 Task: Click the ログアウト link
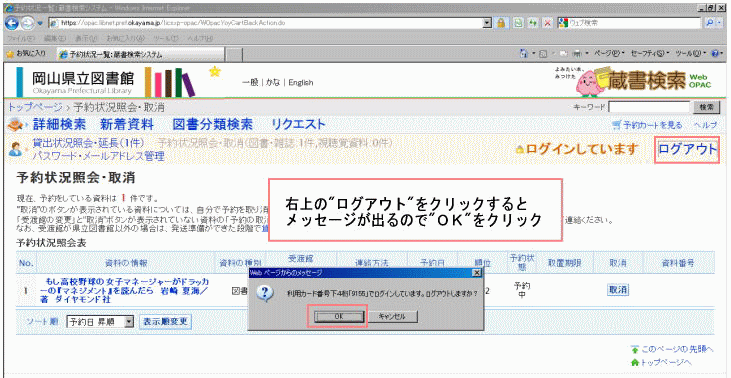pos(687,150)
